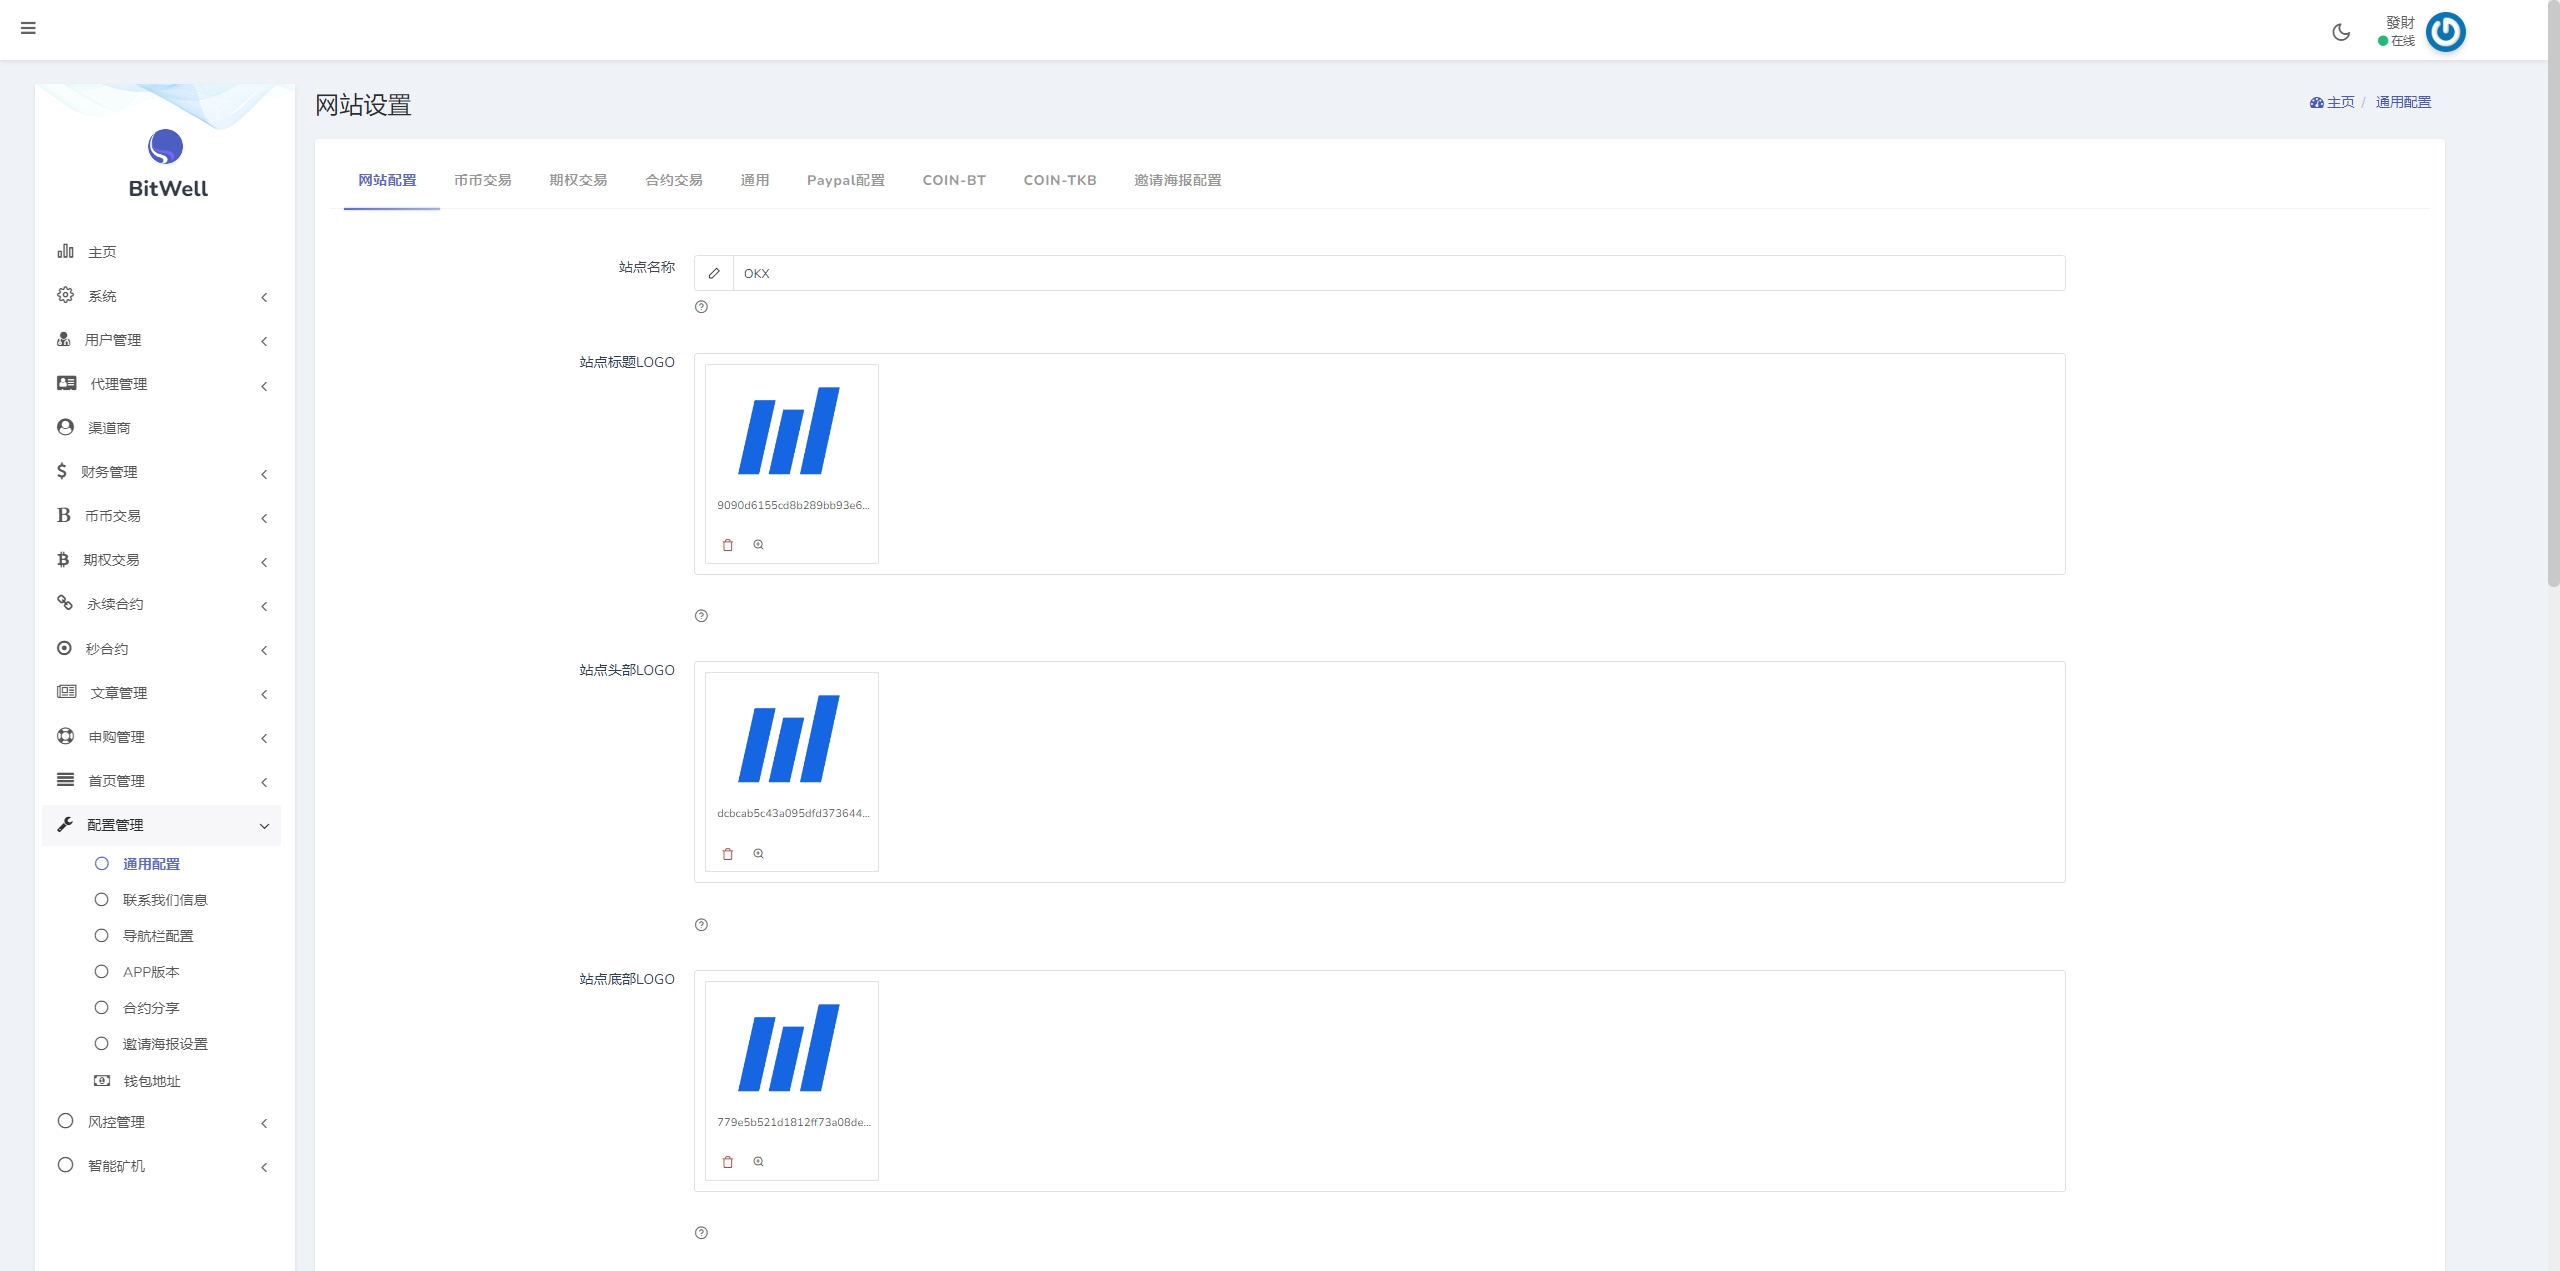The height and width of the screenshot is (1271, 2560).
Task: Click the home (主页) breadcrumb link
Action: click(2338, 102)
